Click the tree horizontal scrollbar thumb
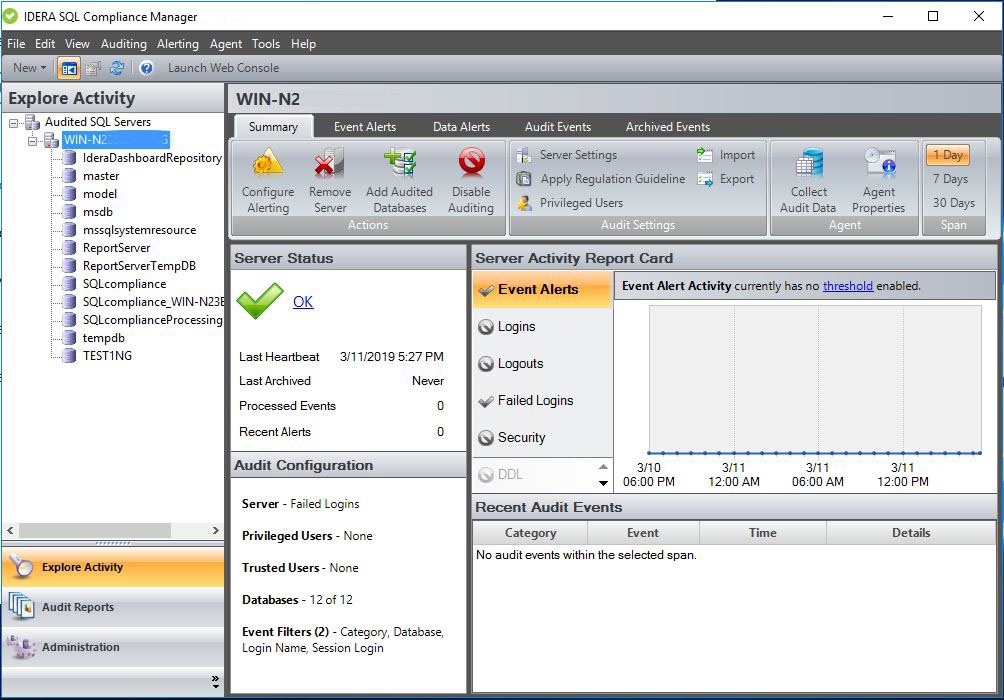The width and height of the screenshot is (1004, 700). tap(95, 530)
